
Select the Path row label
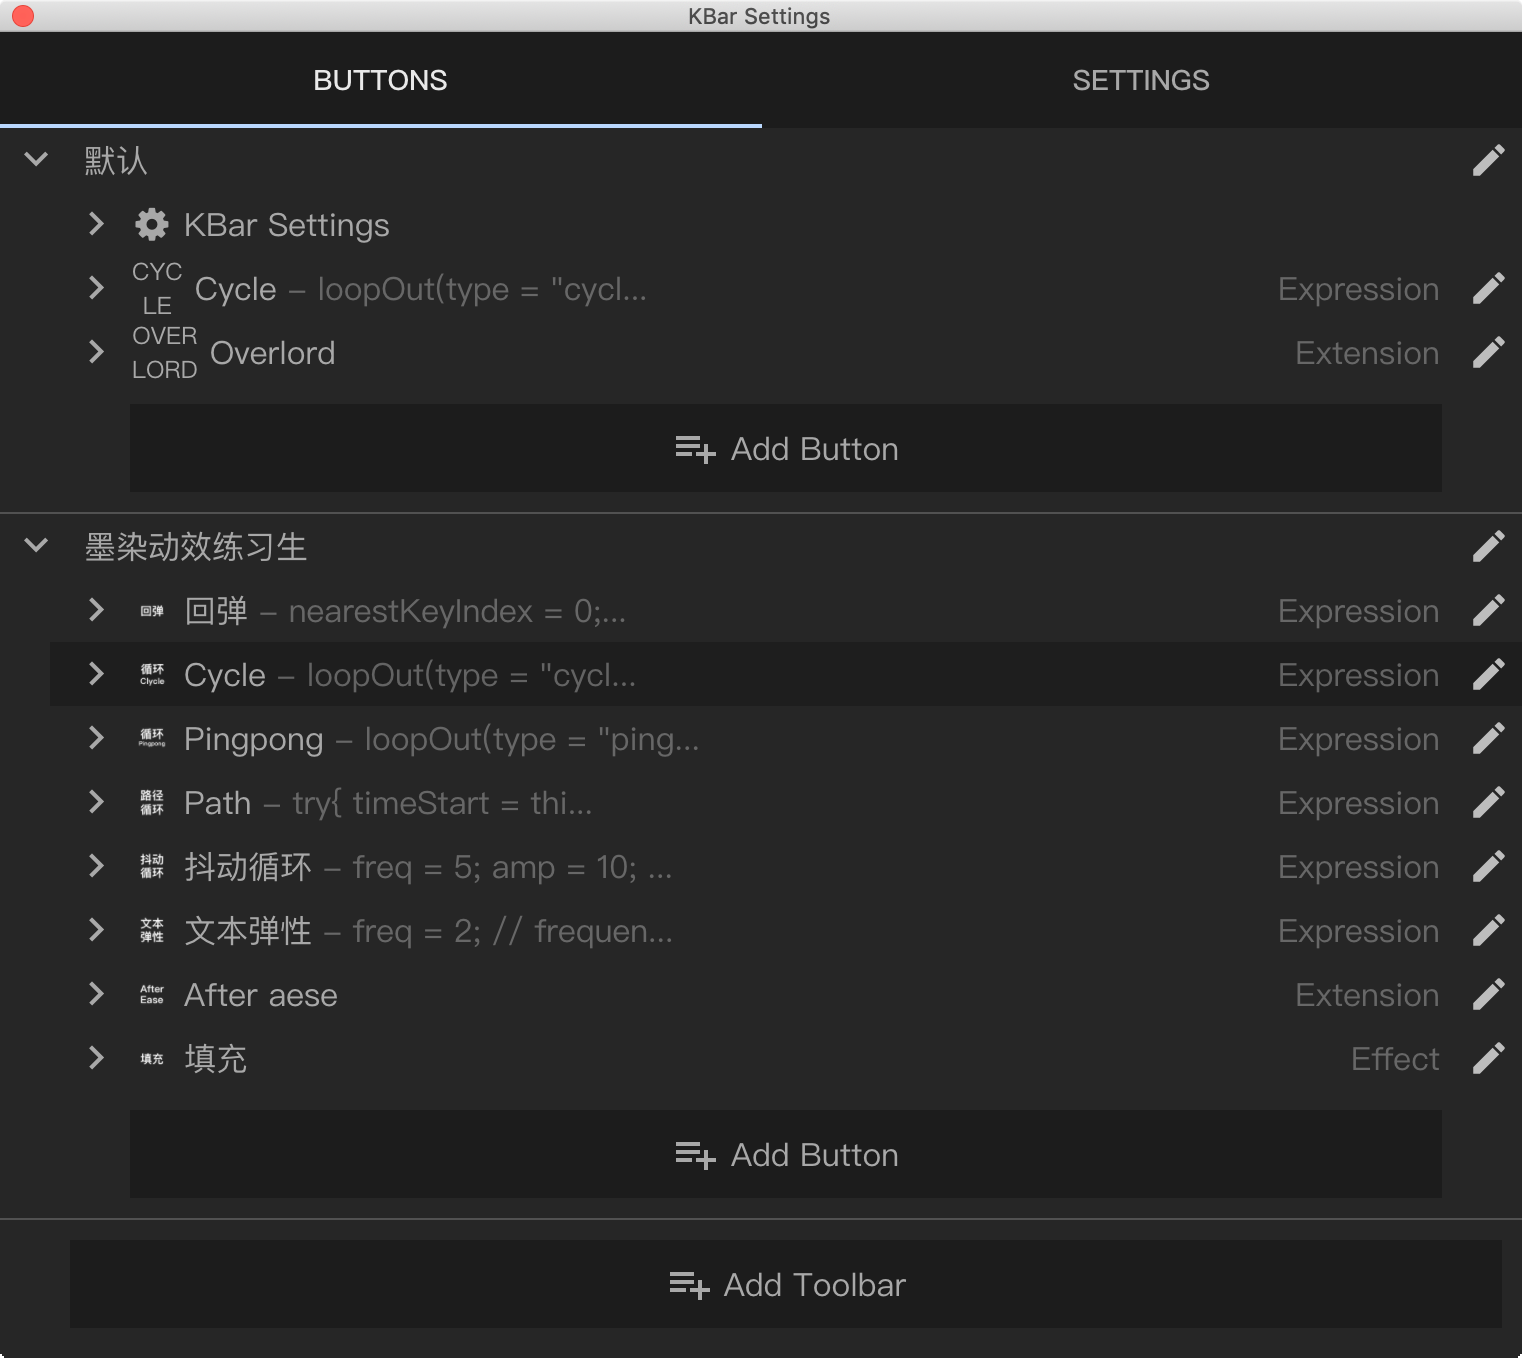click(218, 803)
